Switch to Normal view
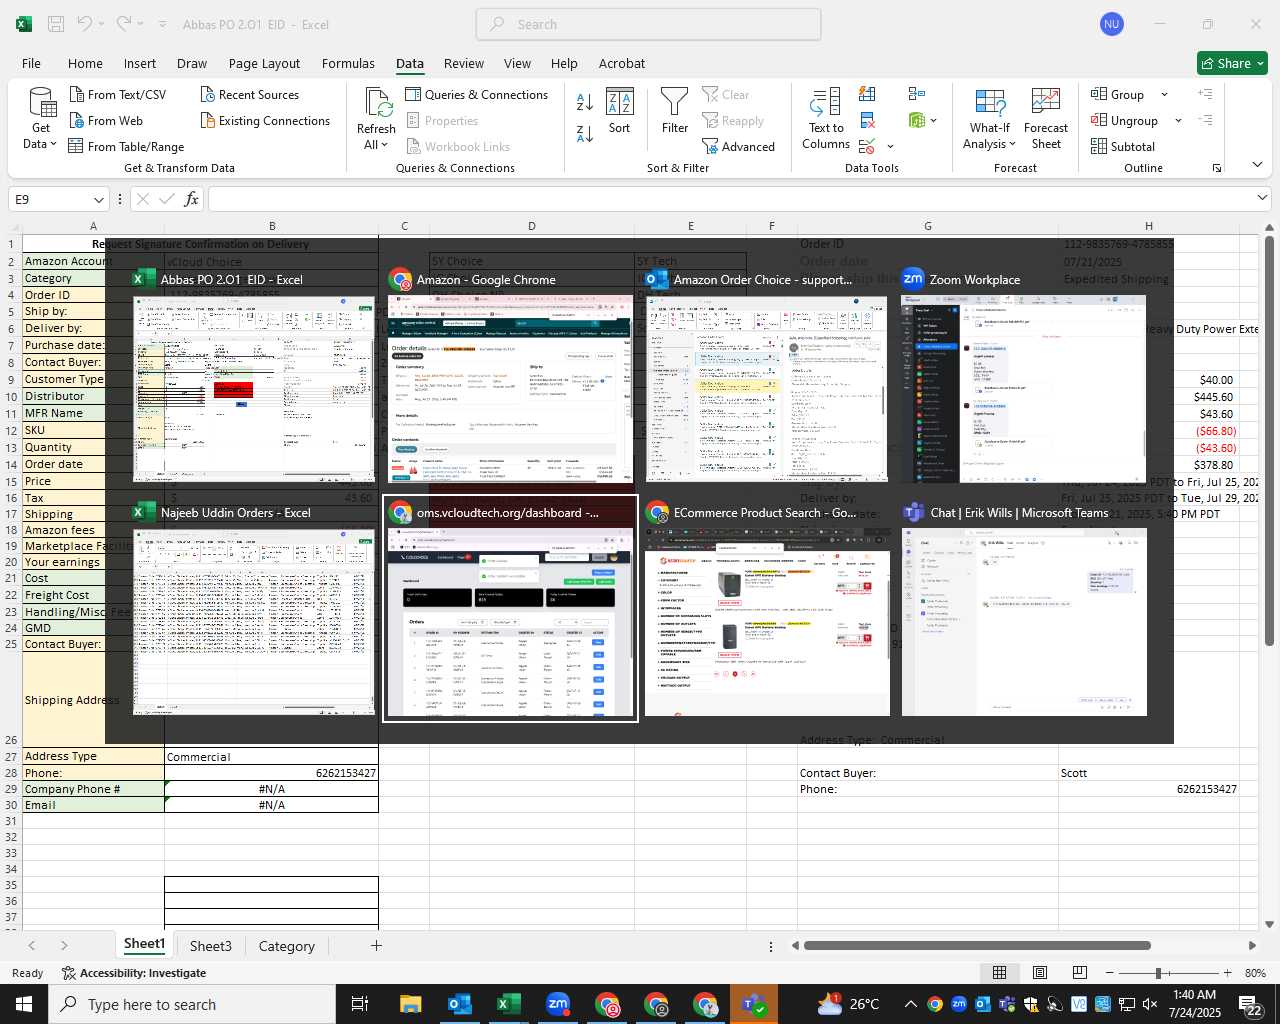This screenshot has height=1024, width=1280. 999,973
